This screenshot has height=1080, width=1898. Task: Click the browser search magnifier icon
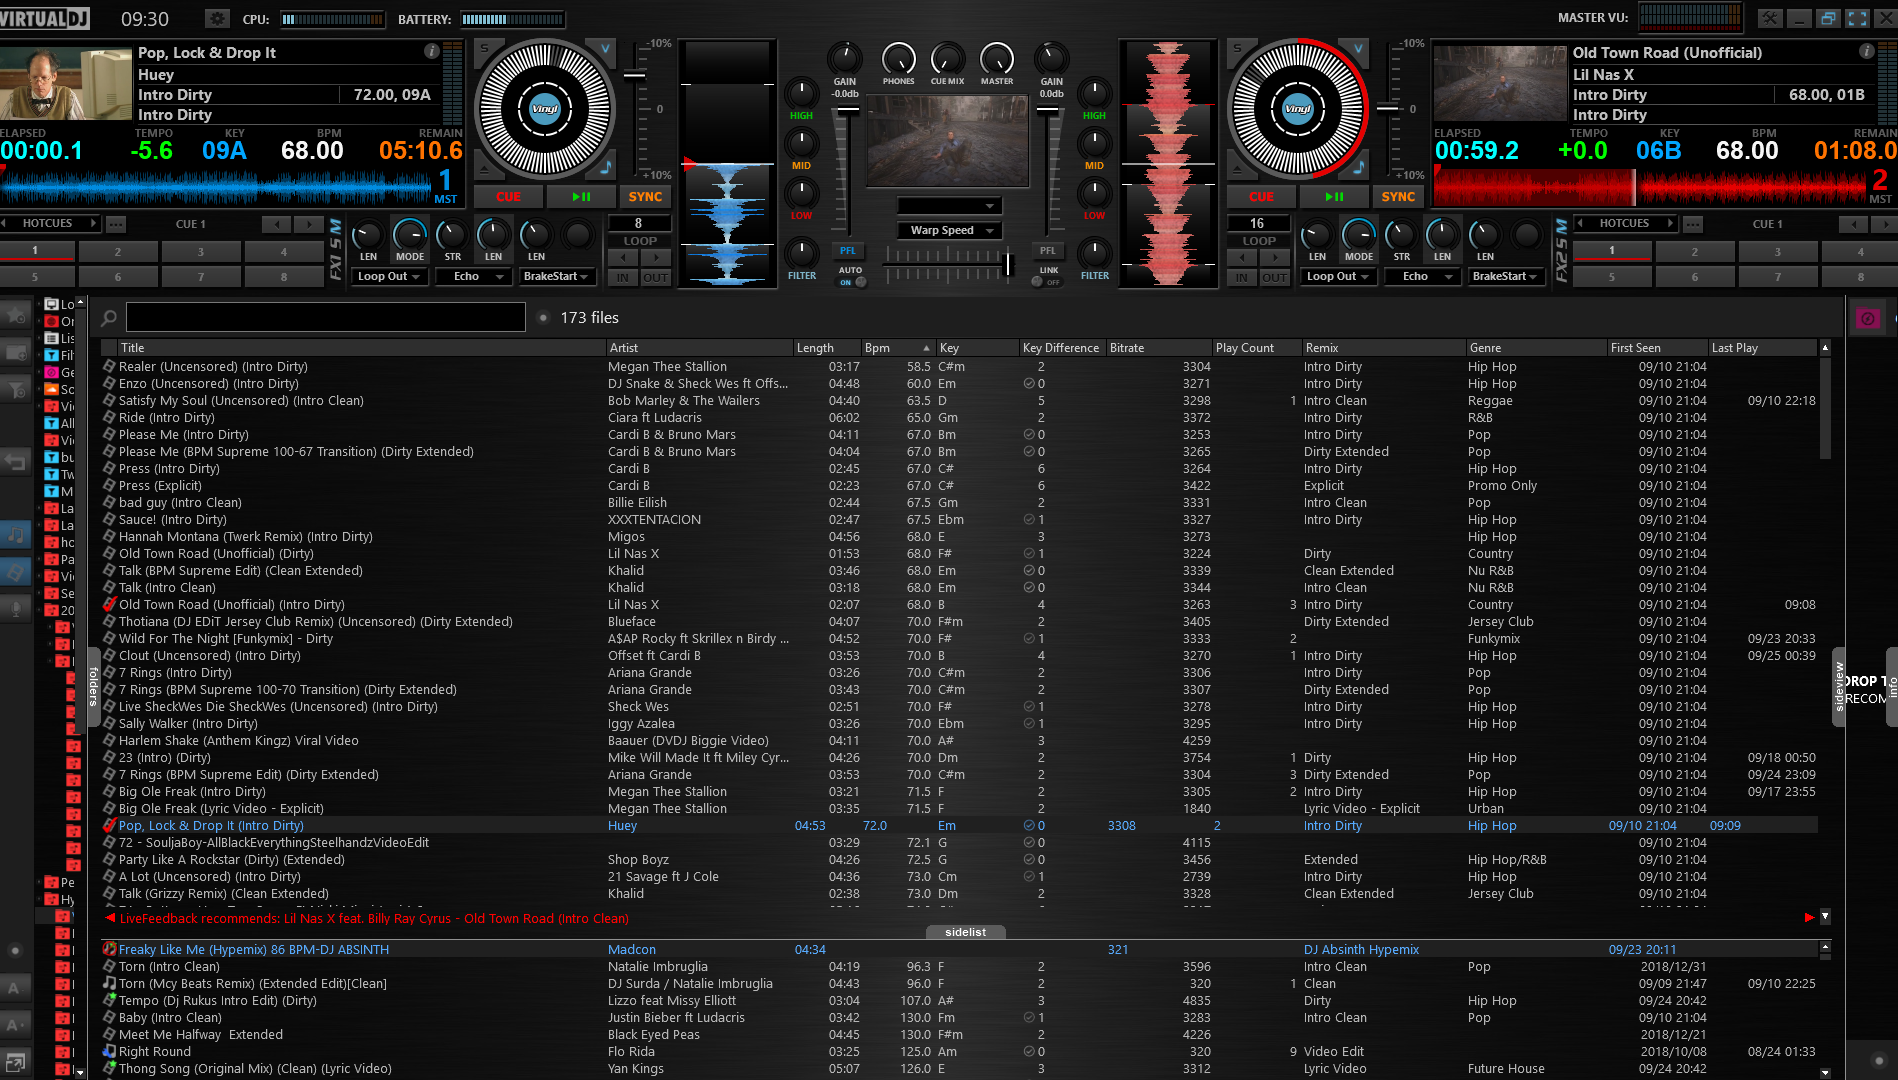pos(109,318)
